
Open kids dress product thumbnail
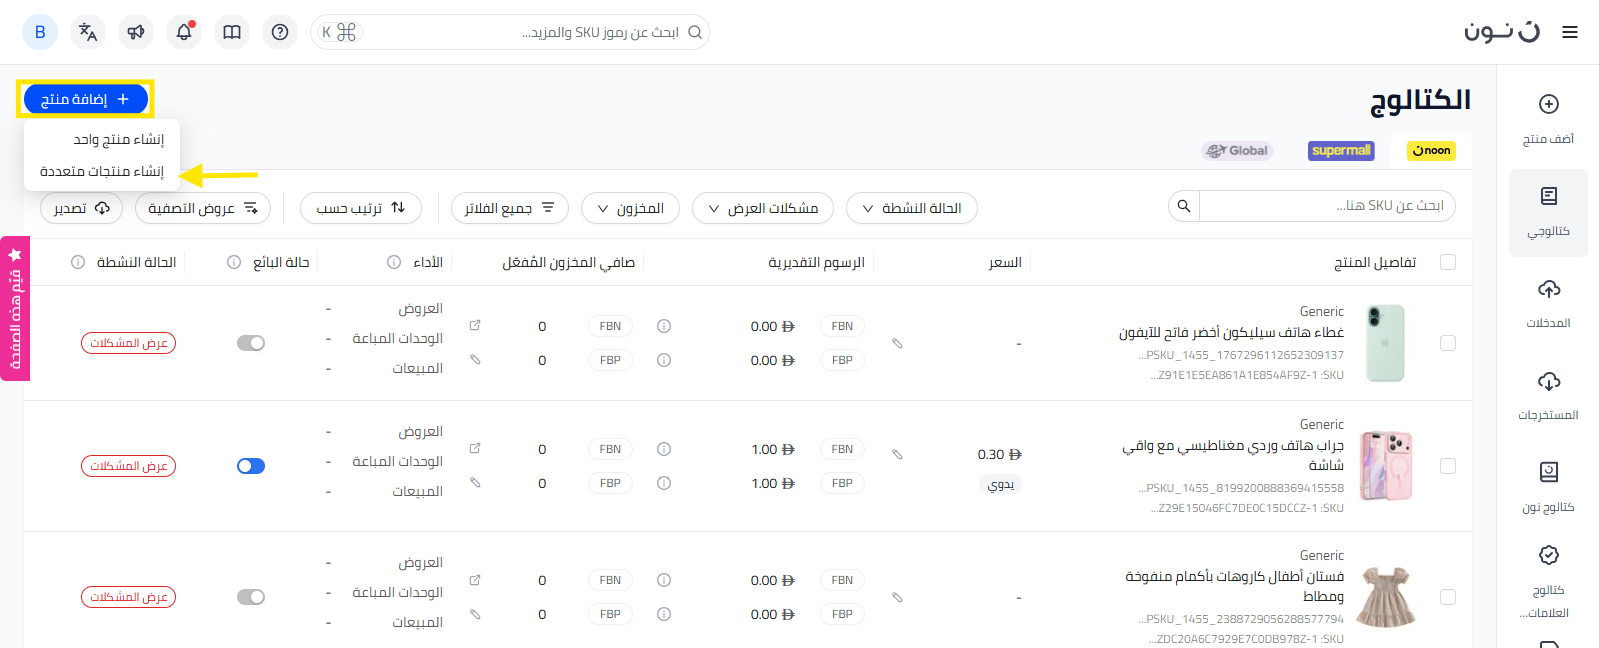pyautogui.click(x=1385, y=597)
